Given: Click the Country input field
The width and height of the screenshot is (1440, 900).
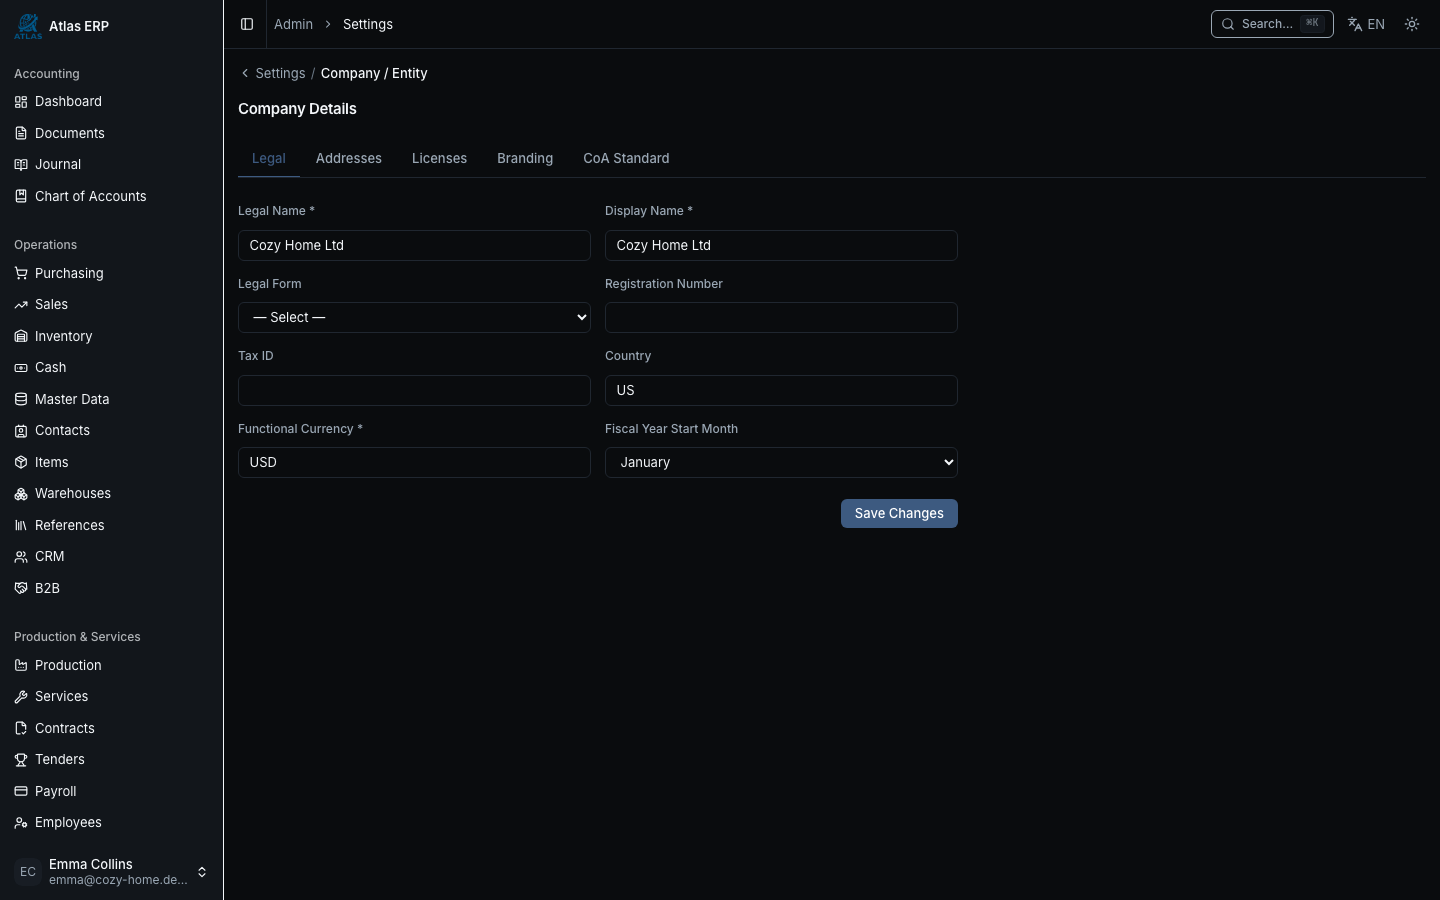Looking at the screenshot, I should [781, 390].
